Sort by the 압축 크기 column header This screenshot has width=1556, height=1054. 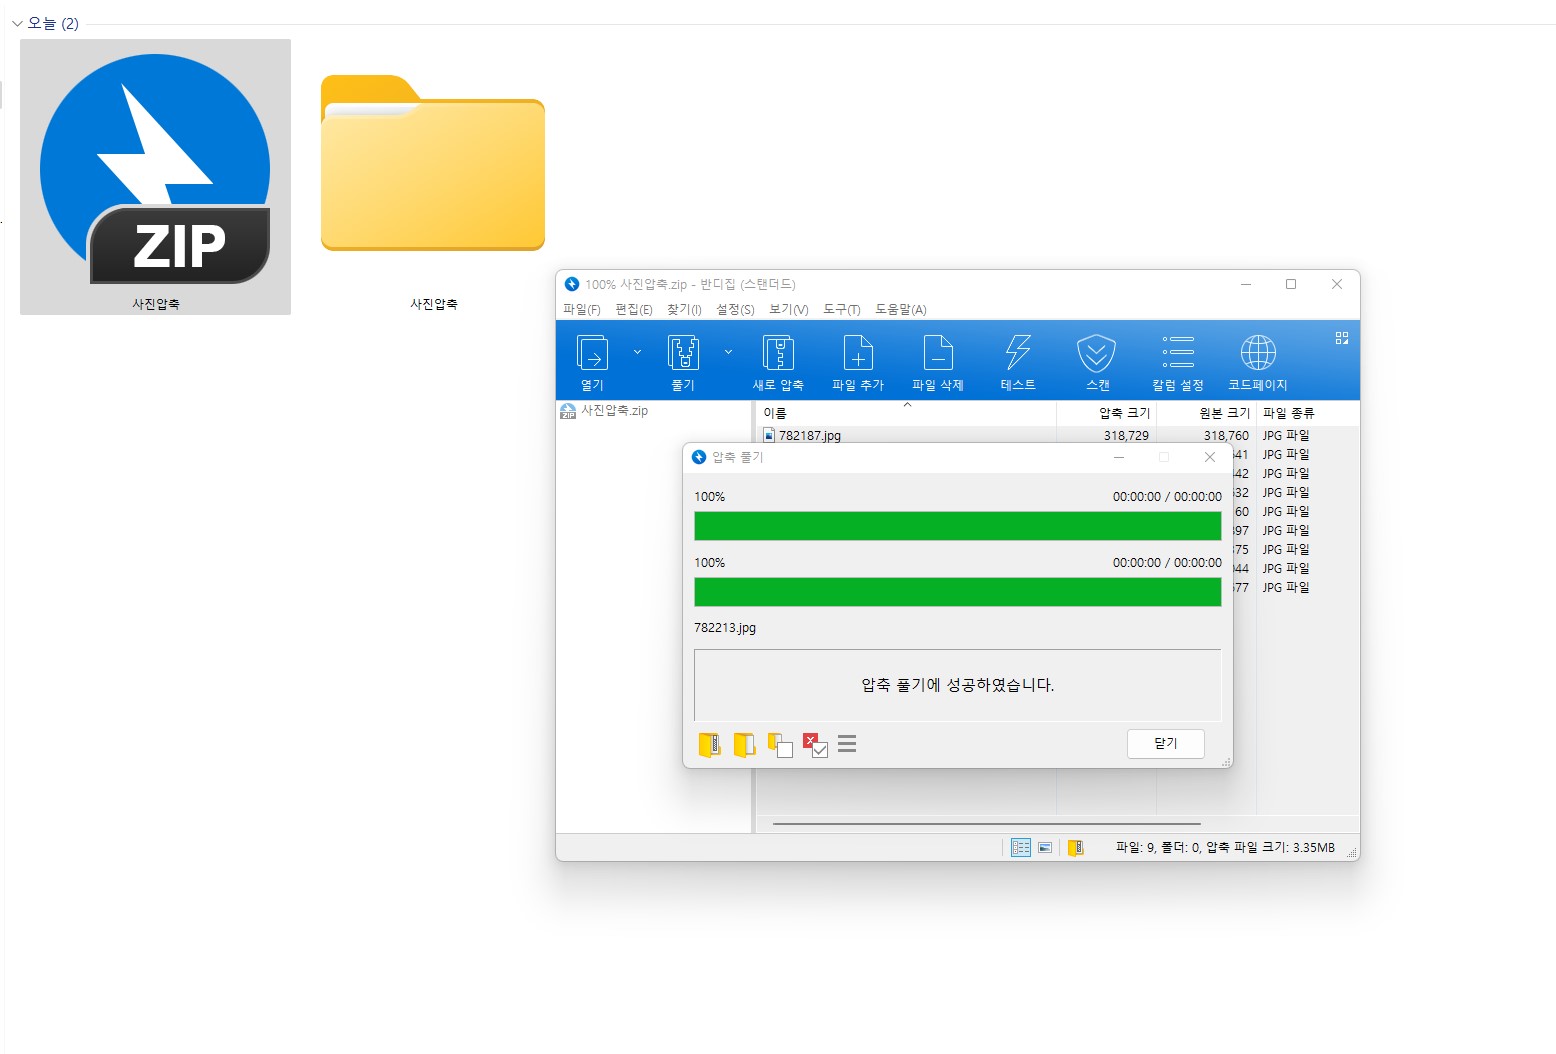pyautogui.click(x=1107, y=412)
